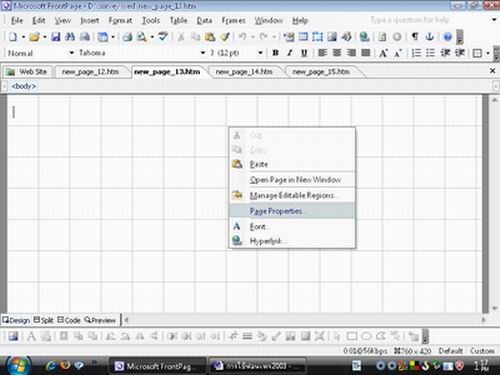500x375 pixels.
Task: Click the Bold formatting button
Action: coord(275,53)
